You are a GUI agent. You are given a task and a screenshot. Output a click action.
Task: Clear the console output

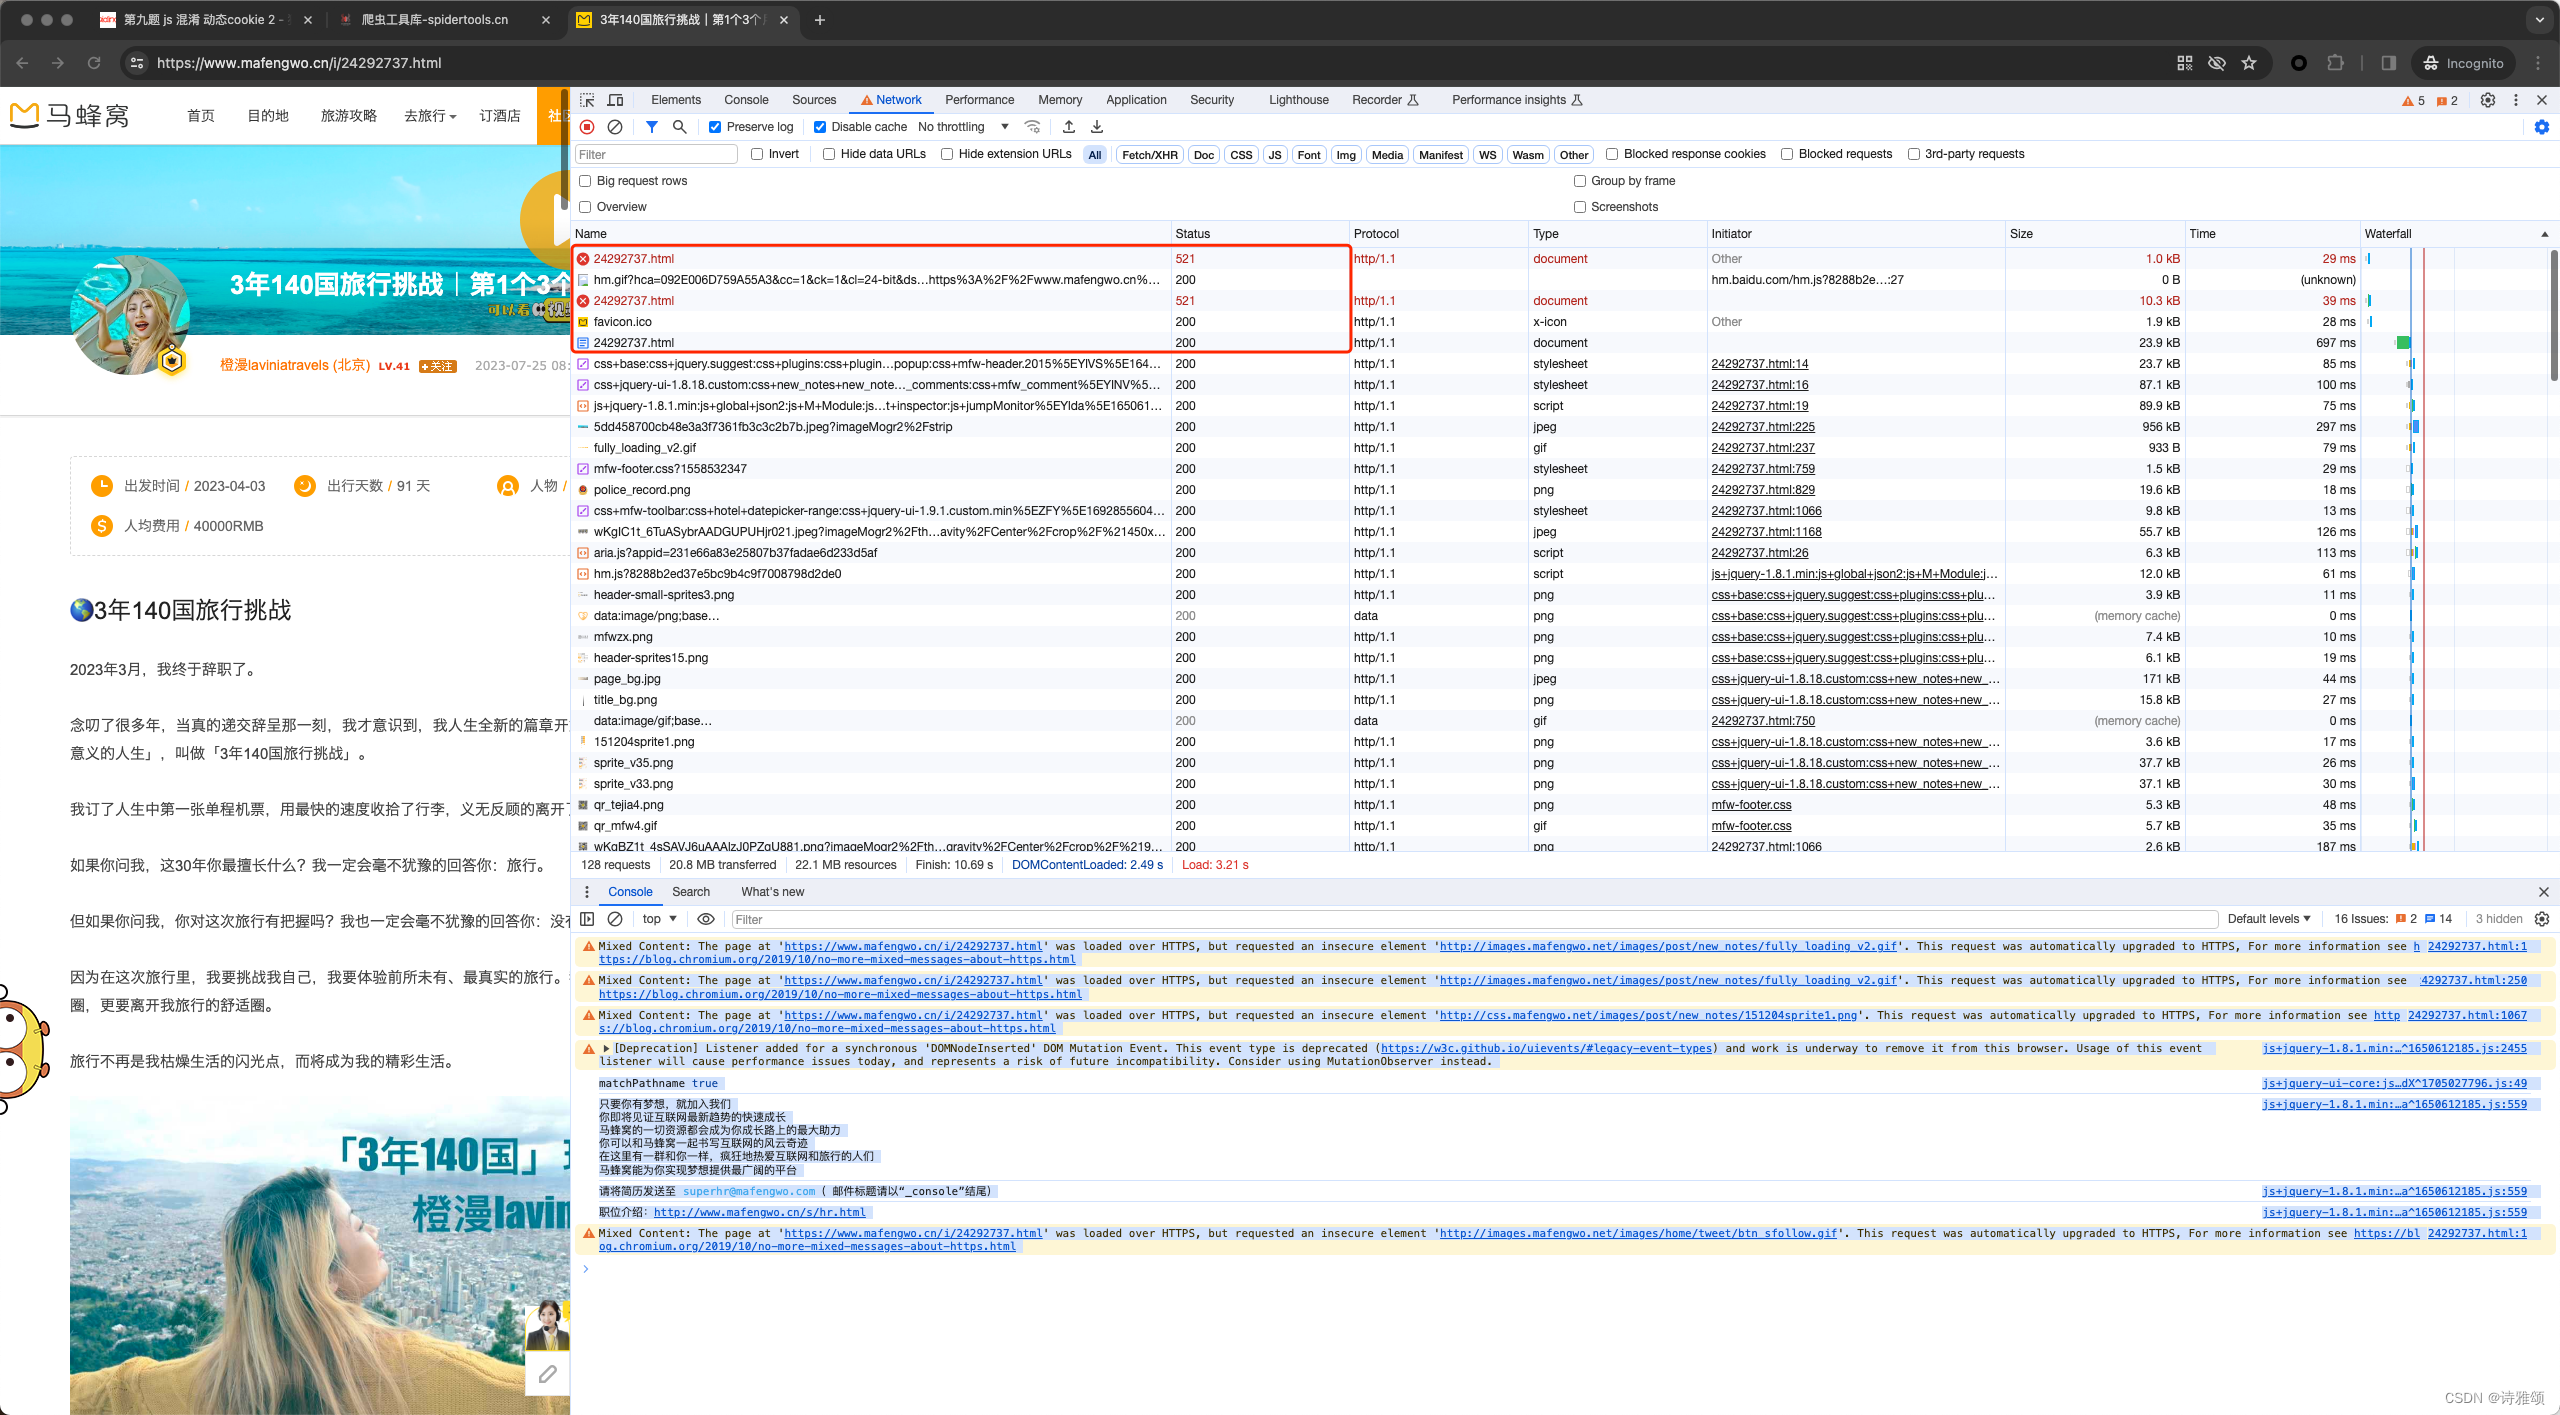click(615, 919)
